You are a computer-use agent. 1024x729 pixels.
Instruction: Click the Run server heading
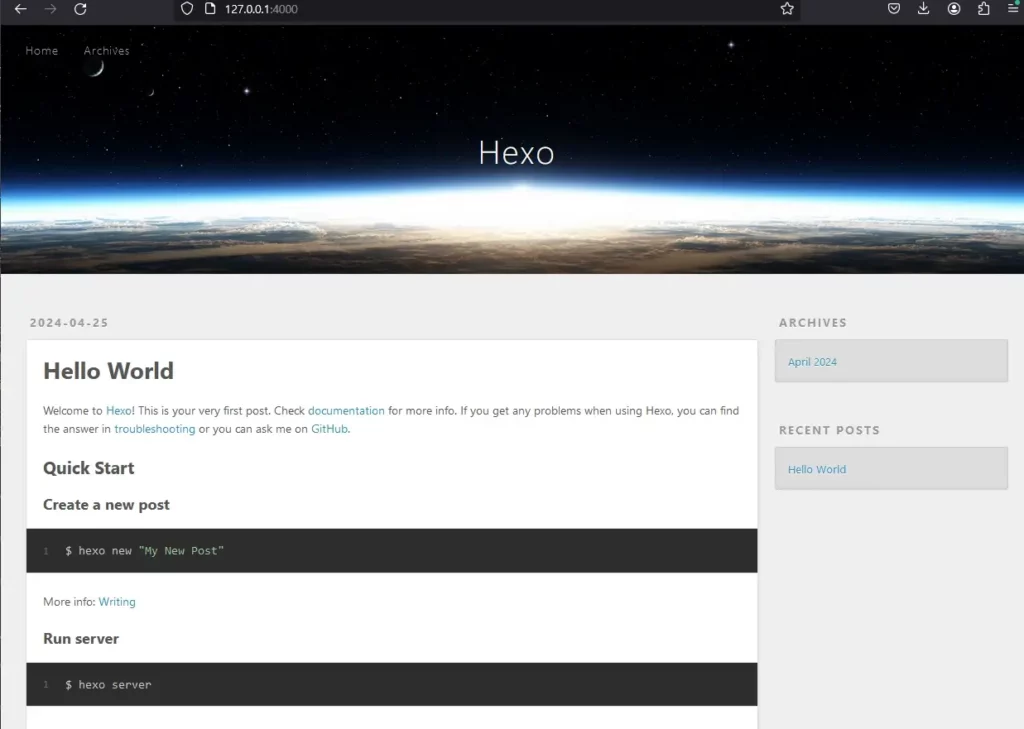pyautogui.click(x=81, y=639)
